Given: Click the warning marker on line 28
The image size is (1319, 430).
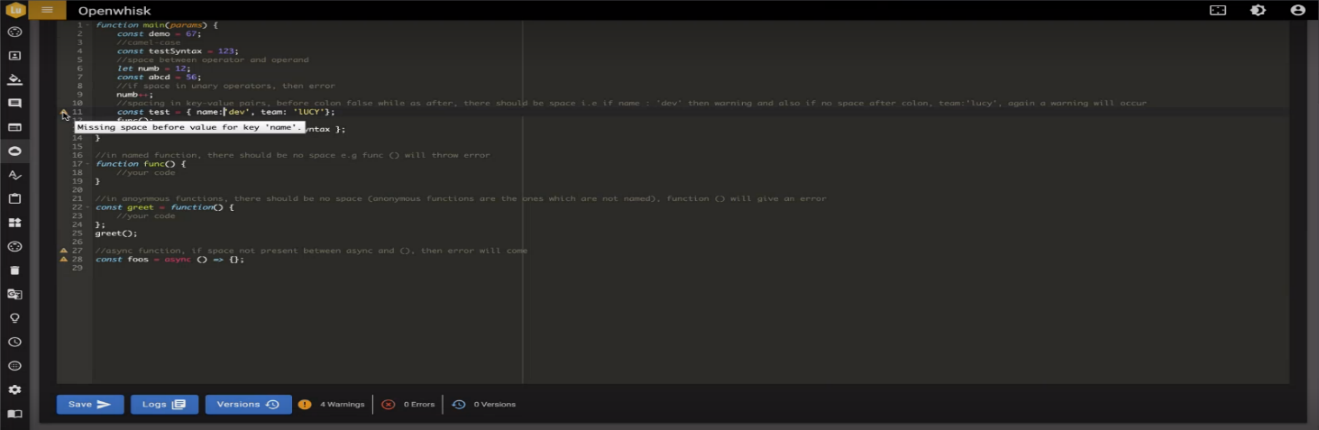Looking at the screenshot, I should coord(64,259).
